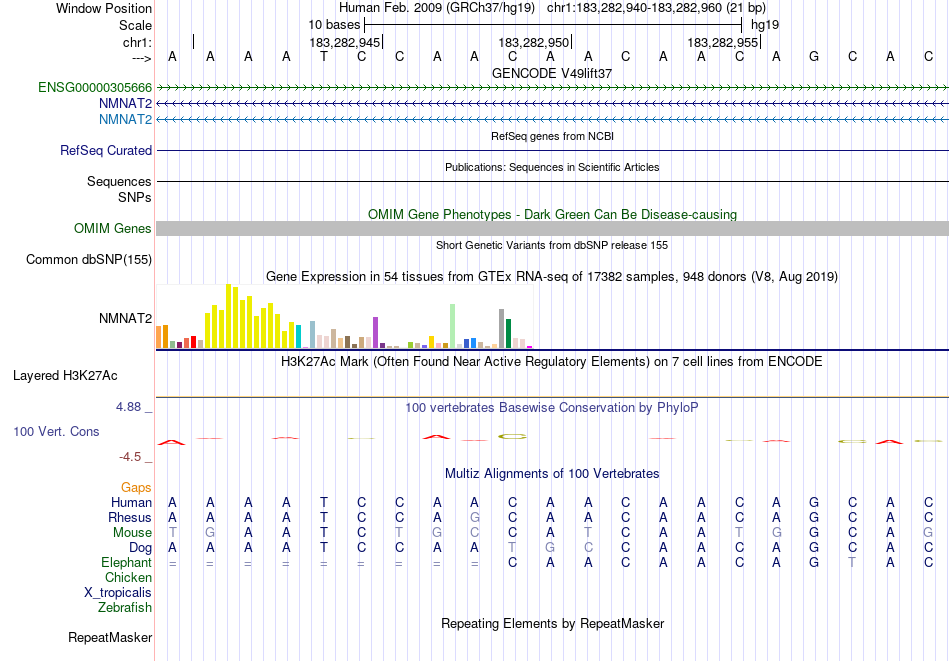Click the mismatched T base in the Elephant row
The image size is (950, 661).
coord(852,563)
